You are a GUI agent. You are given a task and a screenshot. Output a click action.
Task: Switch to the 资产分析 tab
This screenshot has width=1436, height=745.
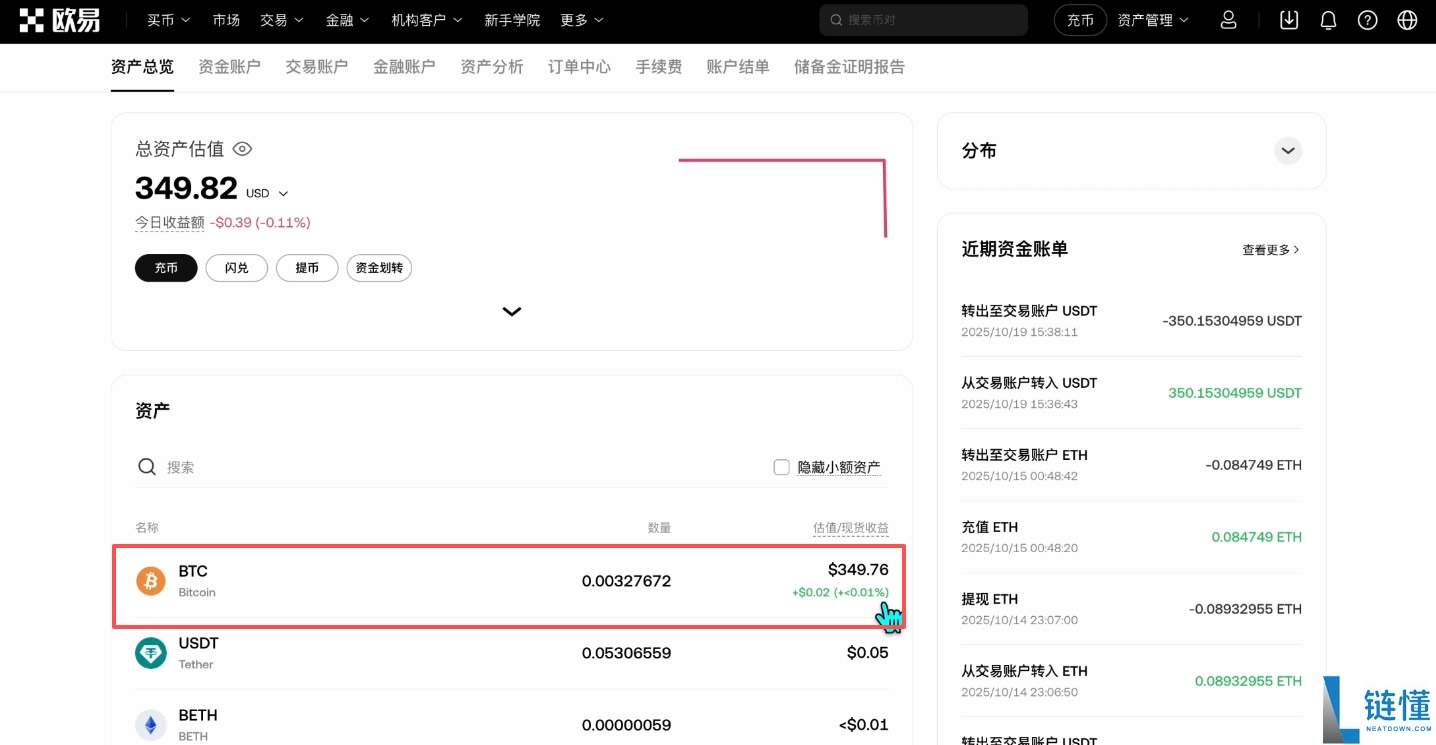pyautogui.click(x=492, y=67)
